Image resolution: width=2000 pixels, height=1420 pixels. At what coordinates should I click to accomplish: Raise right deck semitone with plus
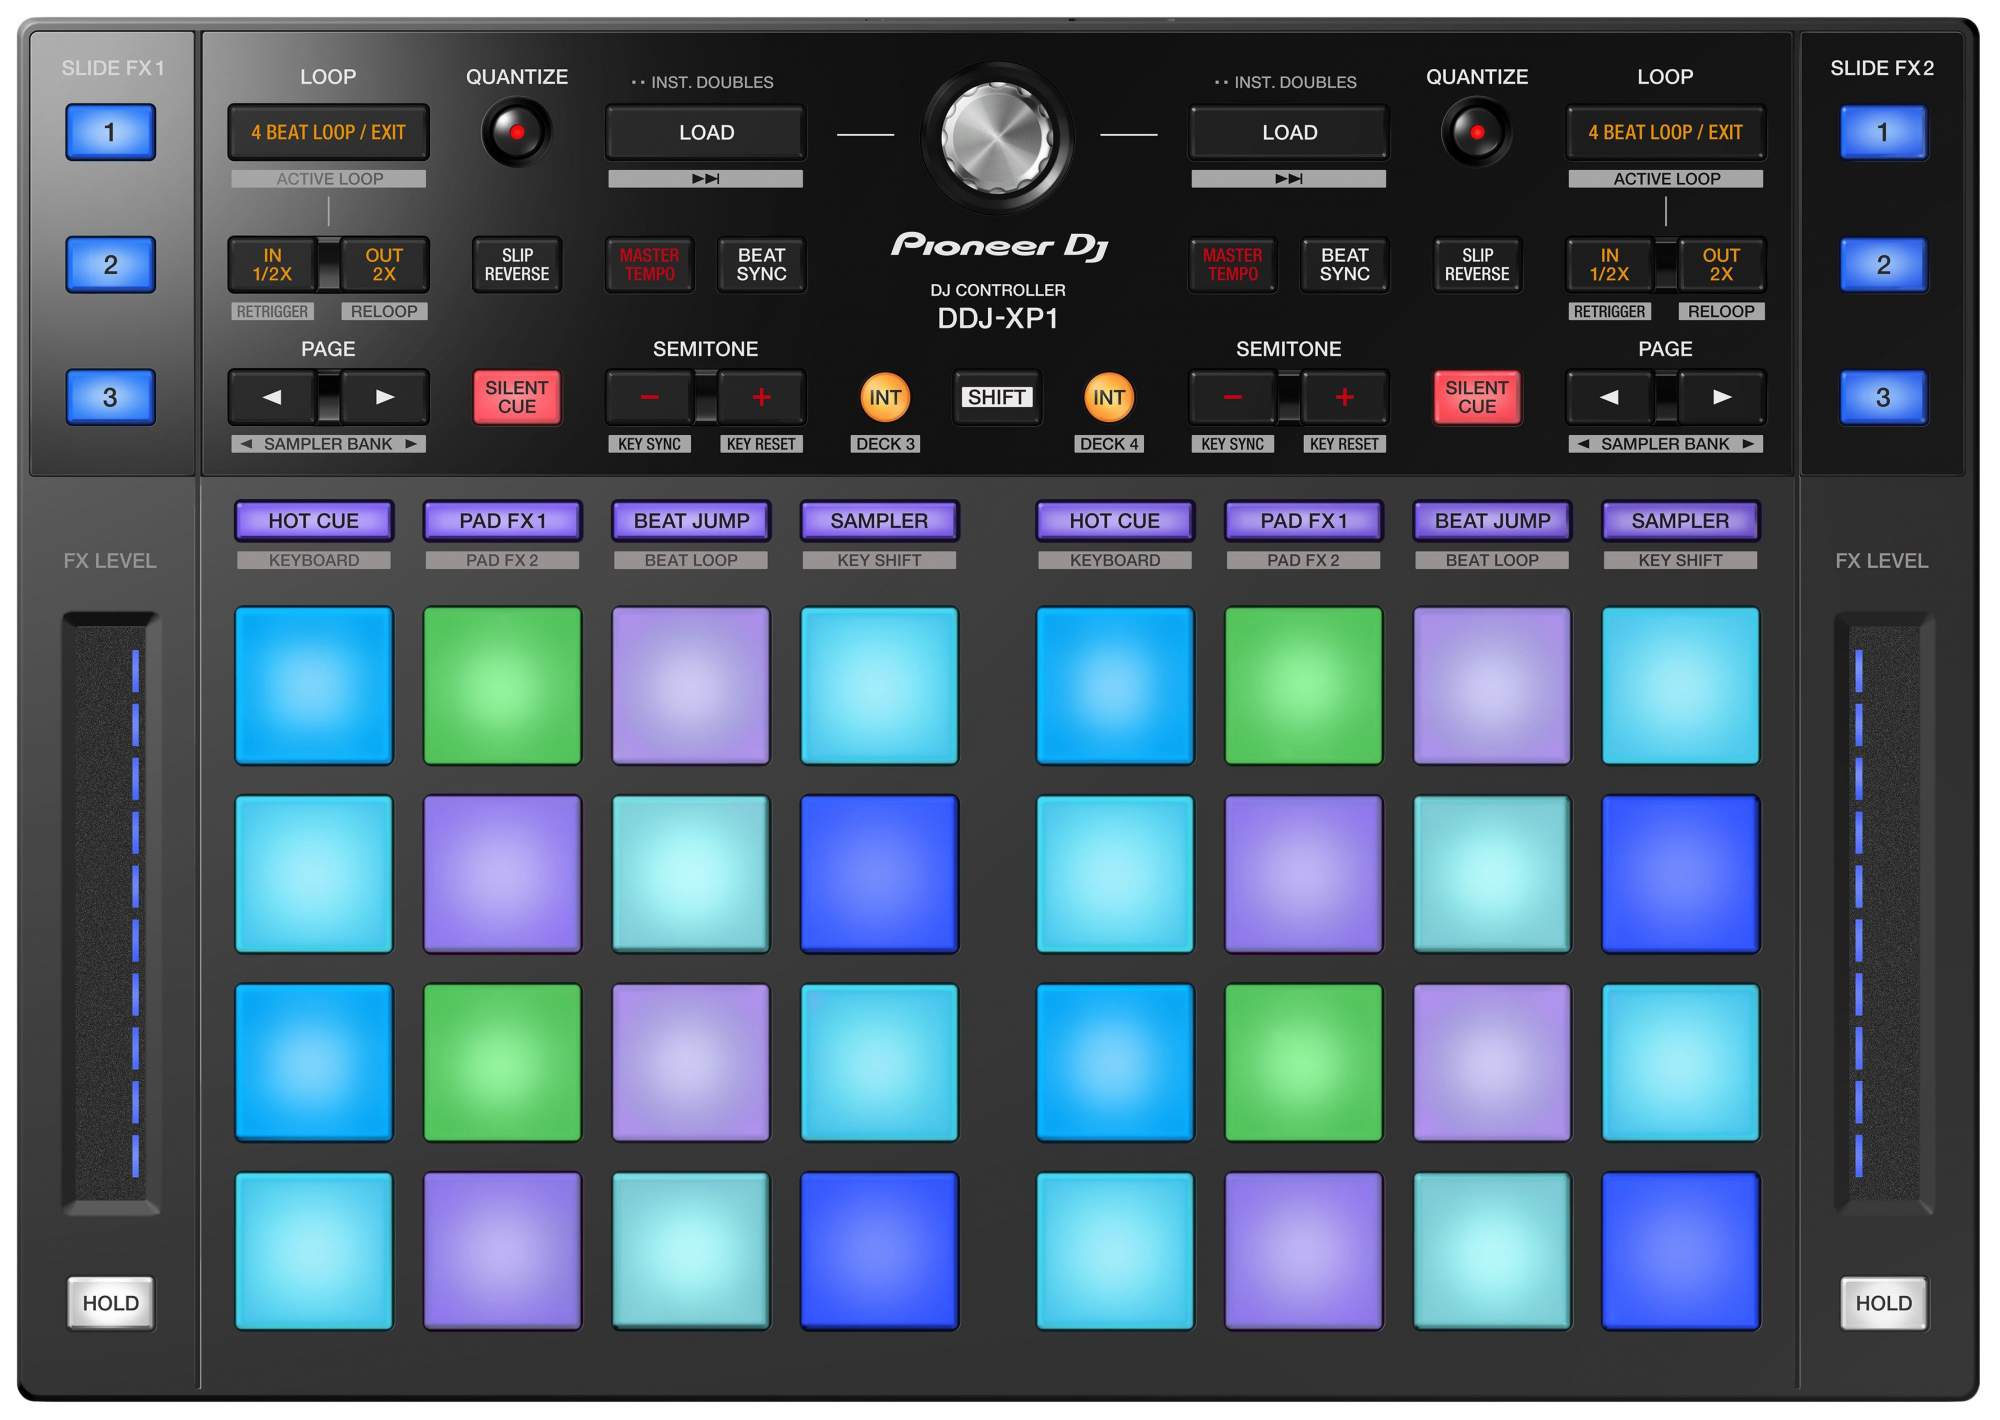(x=1344, y=397)
